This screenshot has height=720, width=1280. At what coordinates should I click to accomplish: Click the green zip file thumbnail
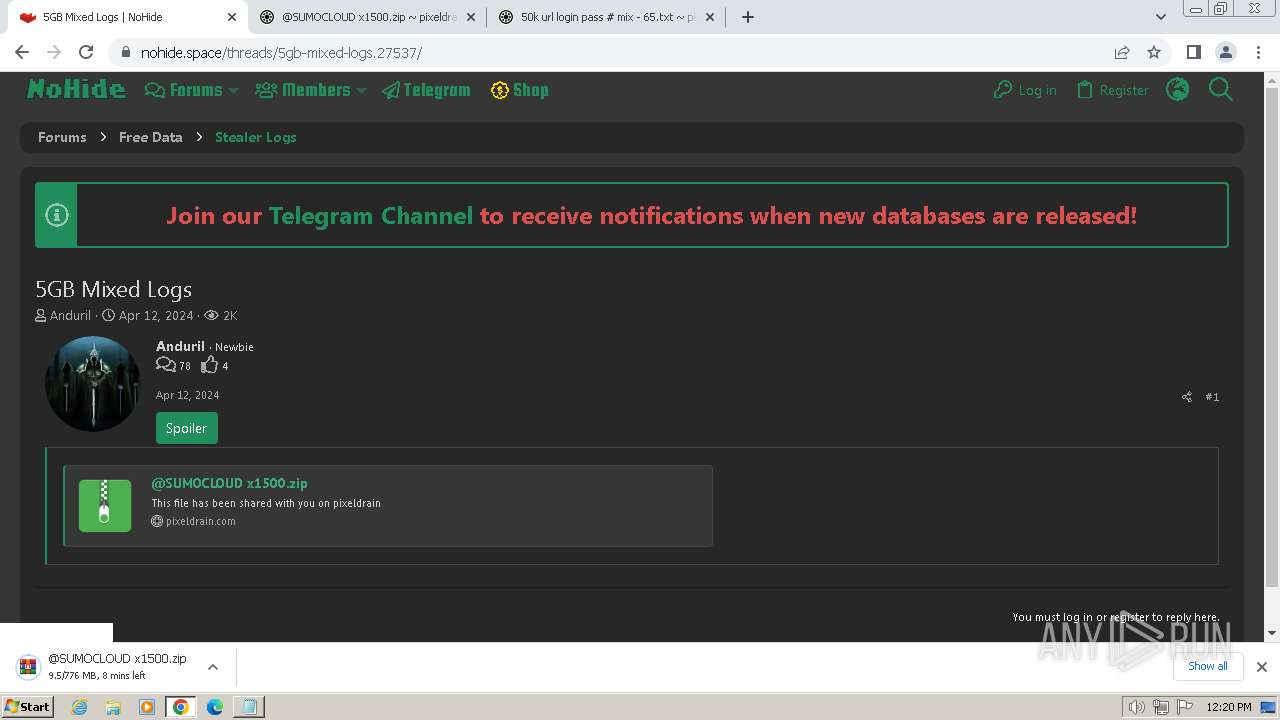tap(105, 505)
